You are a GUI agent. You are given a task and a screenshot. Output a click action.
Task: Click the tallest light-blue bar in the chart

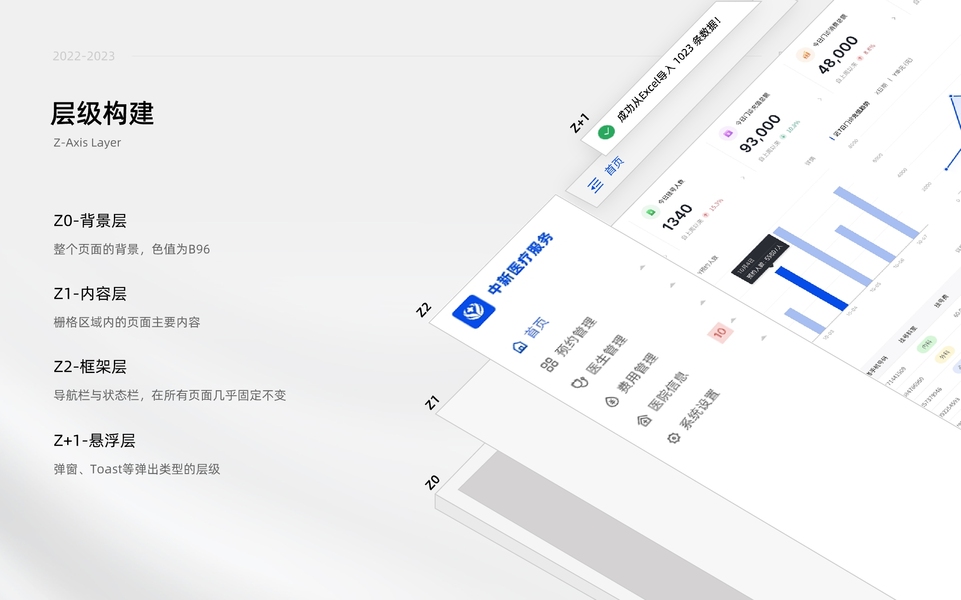click(822, 257)
